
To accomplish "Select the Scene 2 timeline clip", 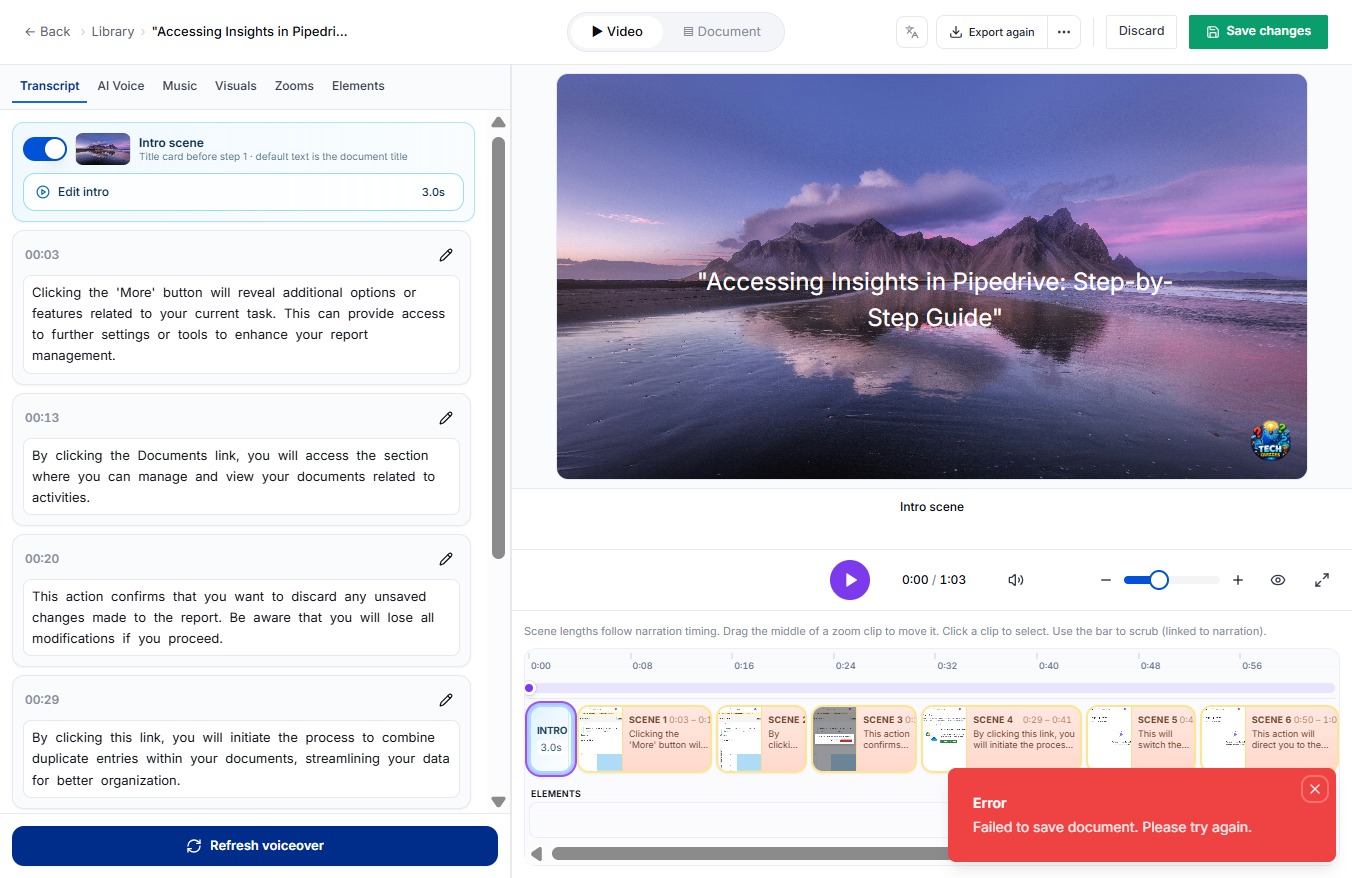I will (762, 739).
